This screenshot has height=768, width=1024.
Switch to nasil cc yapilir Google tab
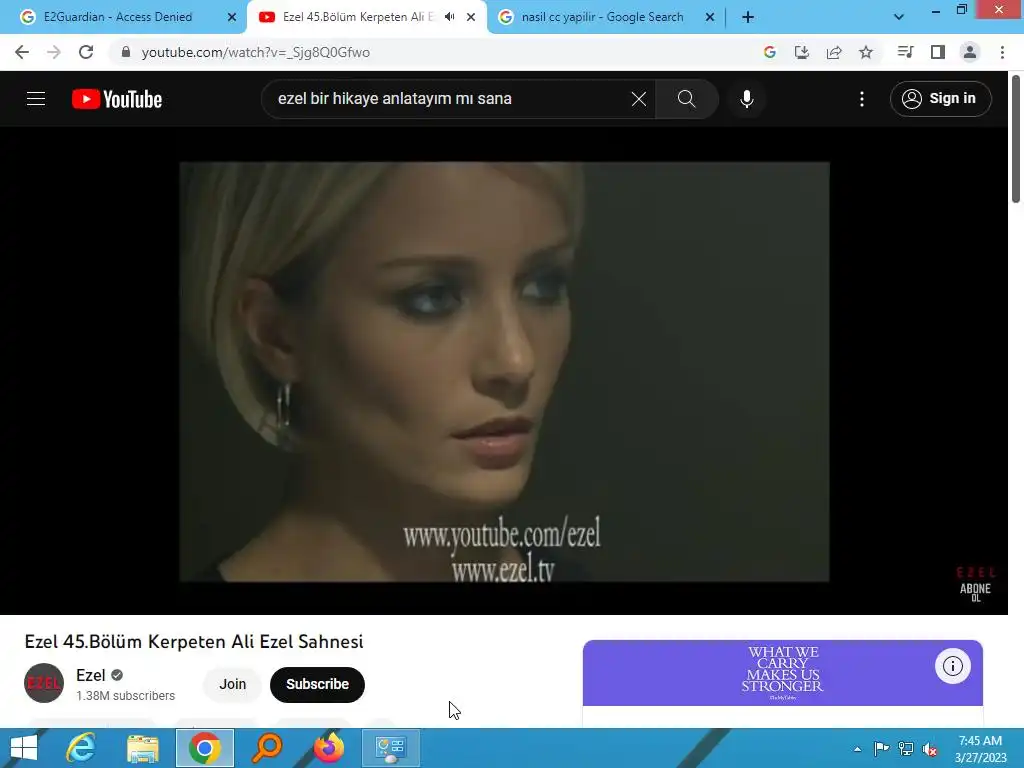pos(602,17)
